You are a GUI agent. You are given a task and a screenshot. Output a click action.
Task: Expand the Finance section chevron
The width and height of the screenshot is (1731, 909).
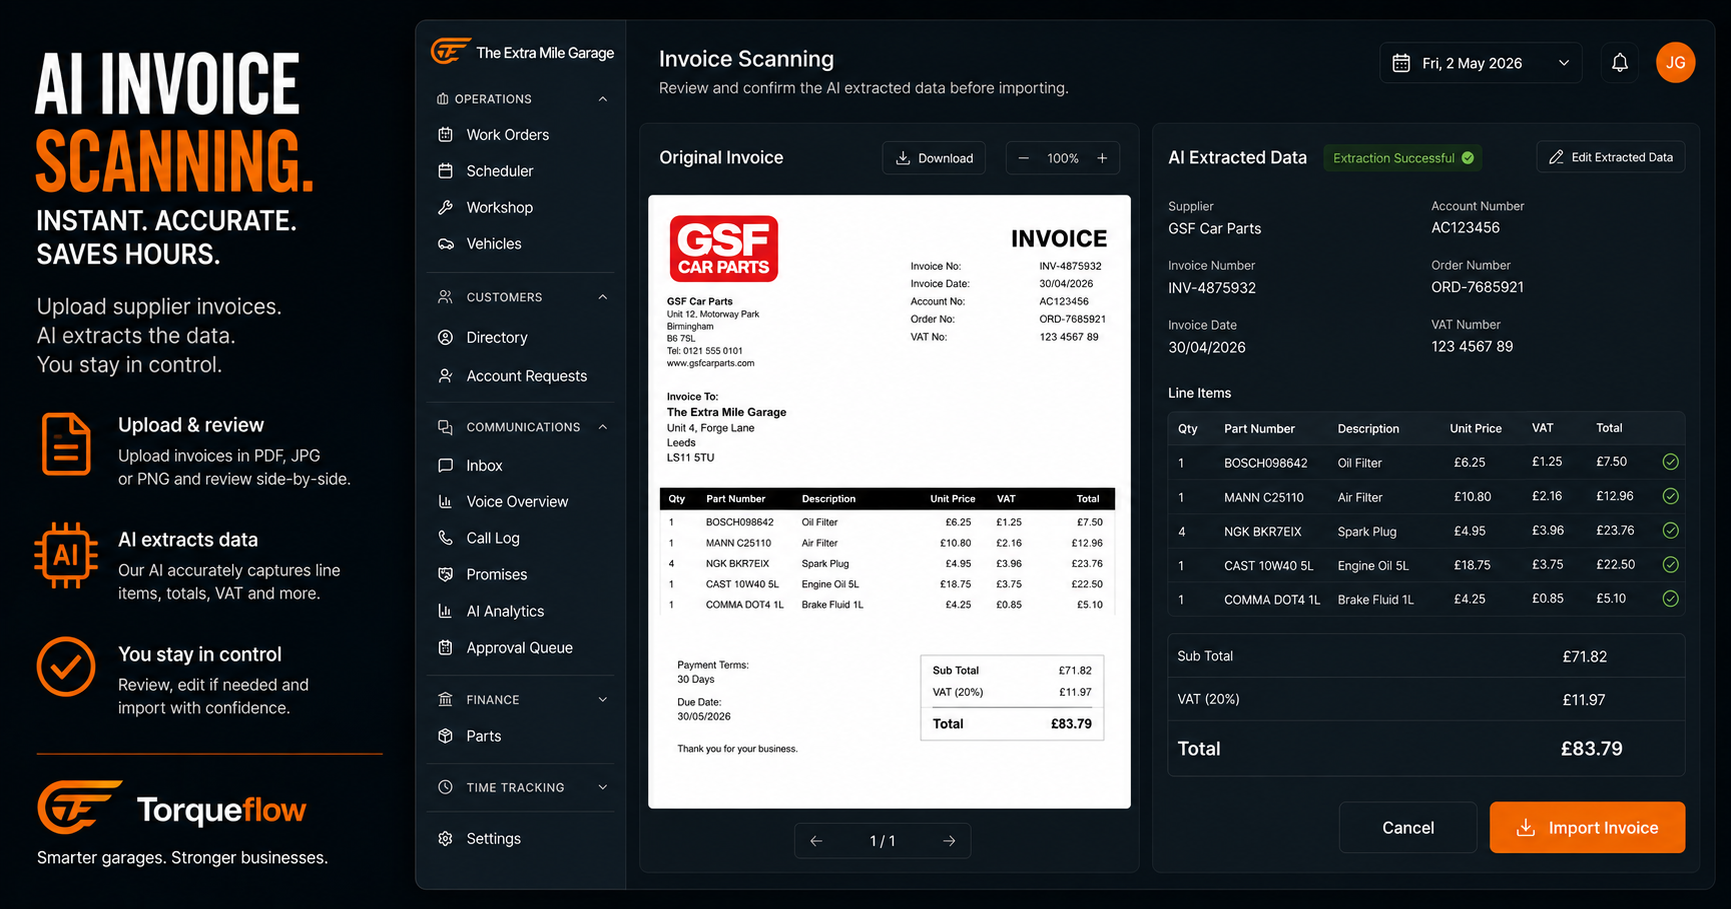(602, 699)
